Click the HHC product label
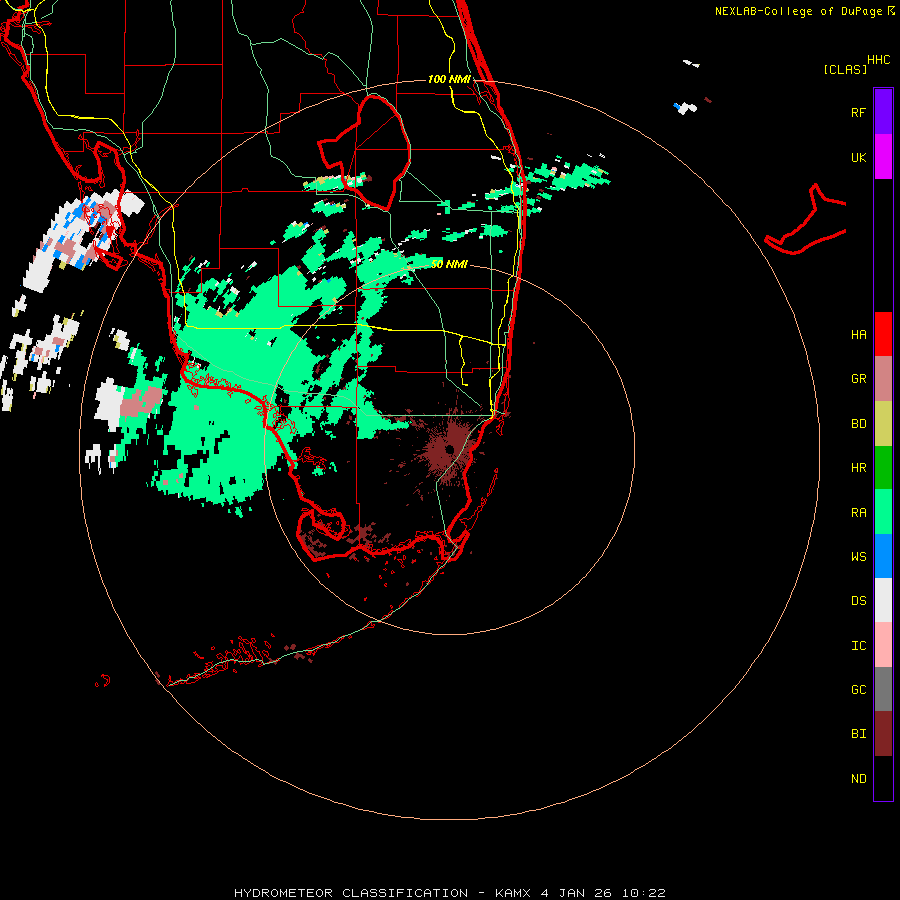 [x=879, y=60]
